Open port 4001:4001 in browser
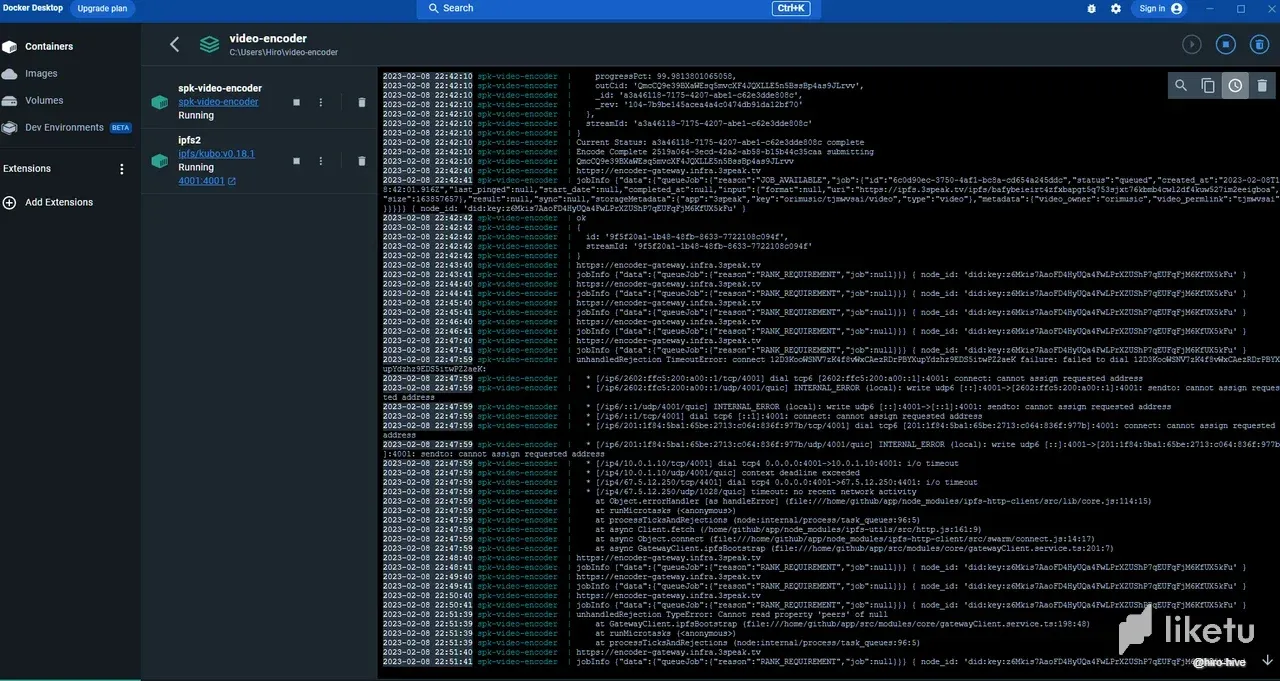 coord(207,181)
